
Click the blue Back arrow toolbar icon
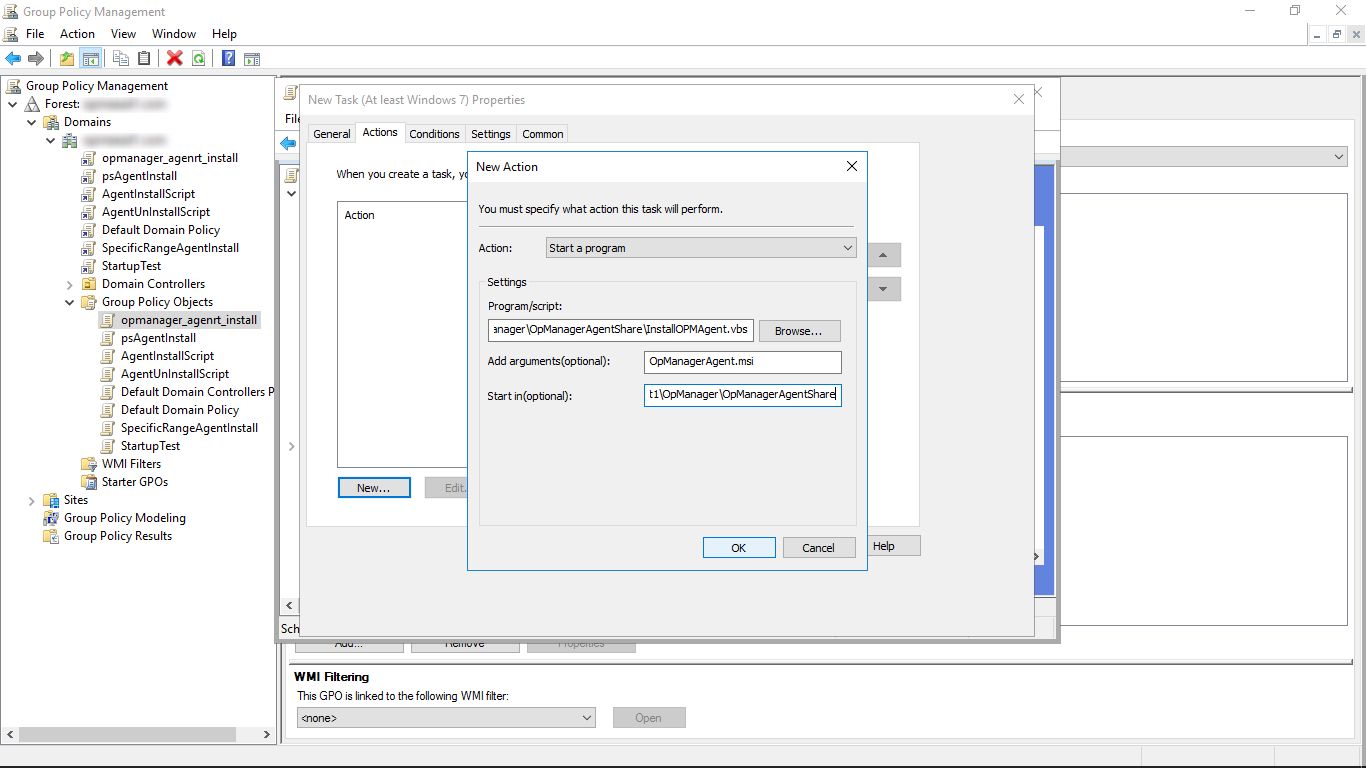click(13, 59)
